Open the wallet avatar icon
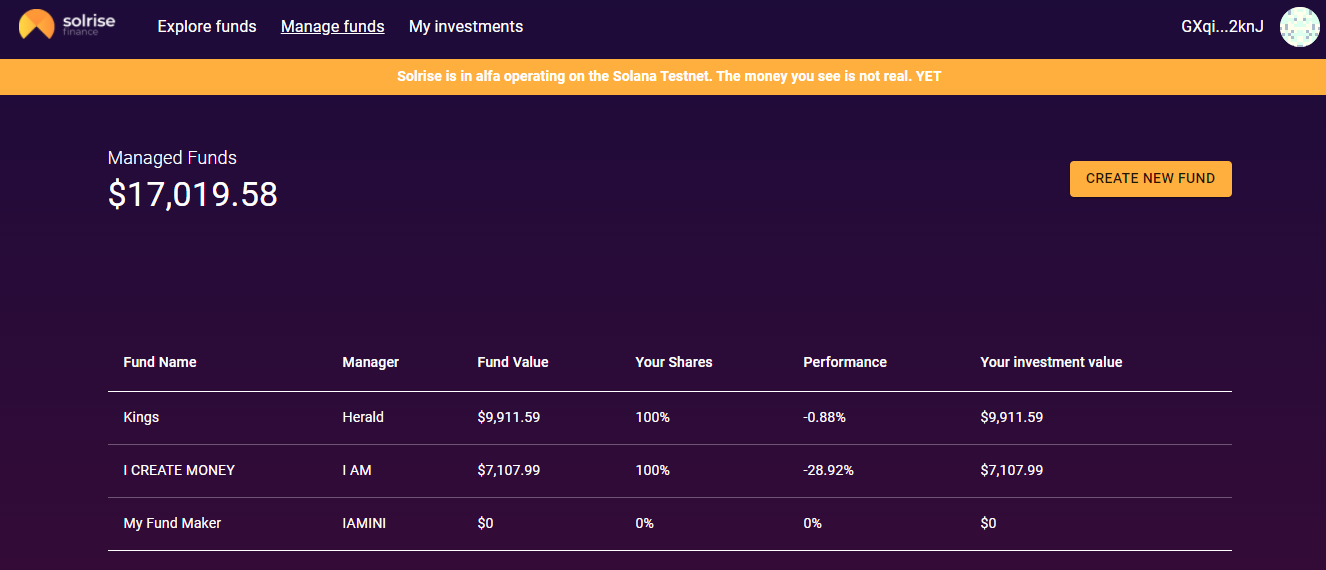This screenshot has width=1326, height=570. click(x=1300, y=27)
